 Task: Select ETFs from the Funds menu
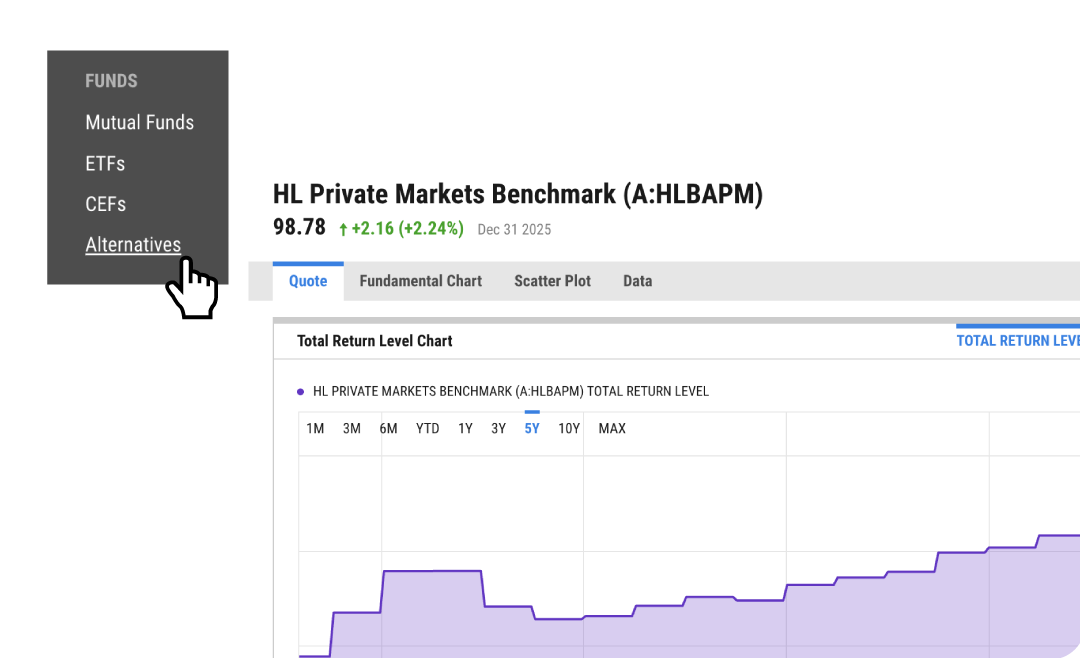105,163
